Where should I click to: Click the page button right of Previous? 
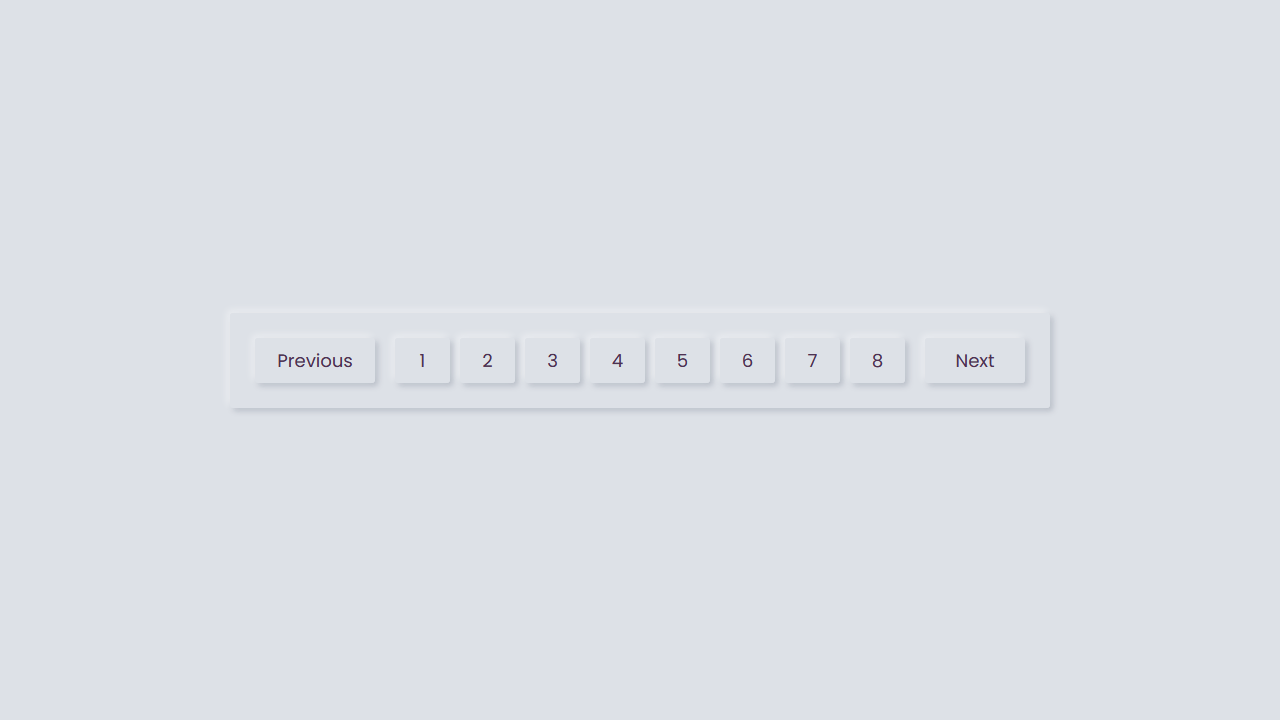click(x=422, y=361)
